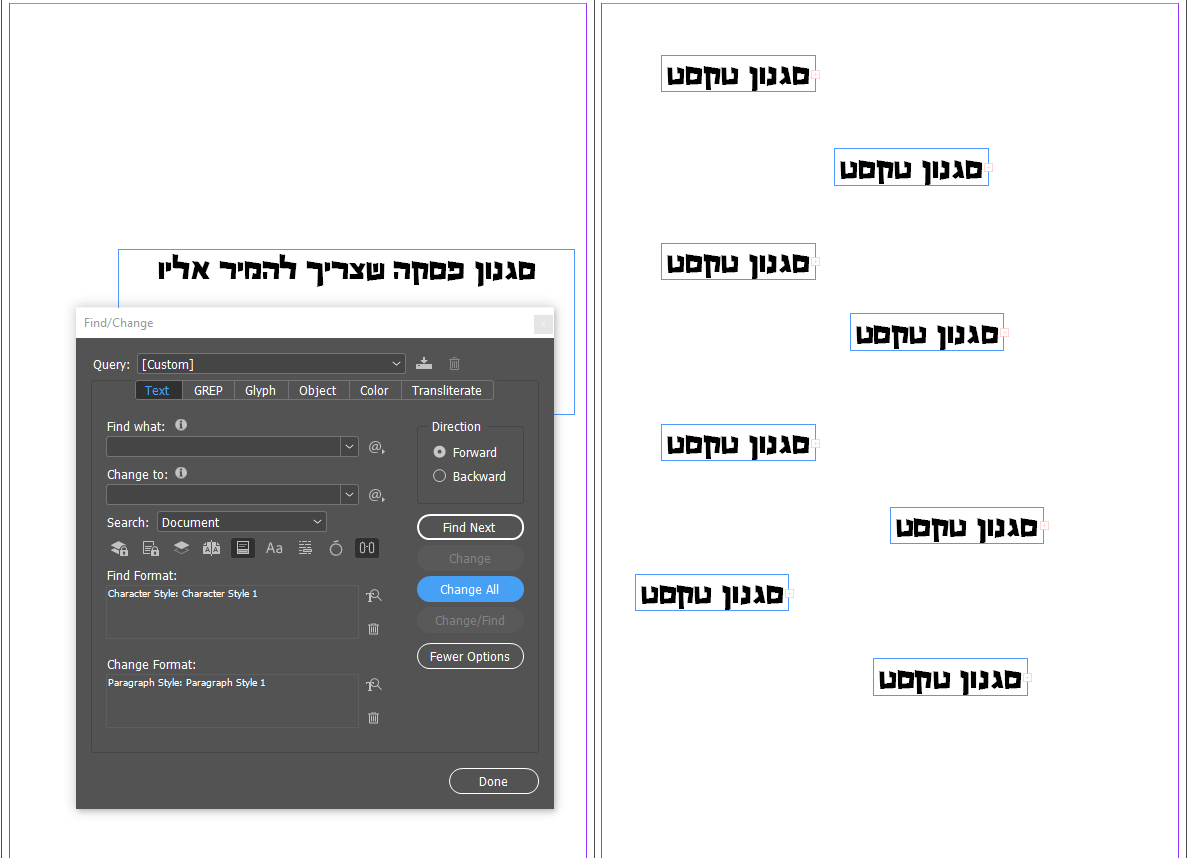Click into the Change to input field
The height and width of the screenshot is (858, 1187).
(223, 495)
